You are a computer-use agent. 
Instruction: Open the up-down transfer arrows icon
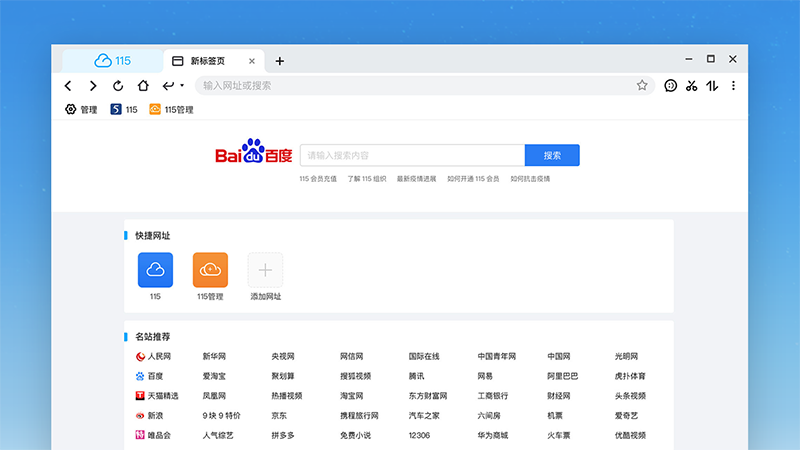tap(712, 86)
